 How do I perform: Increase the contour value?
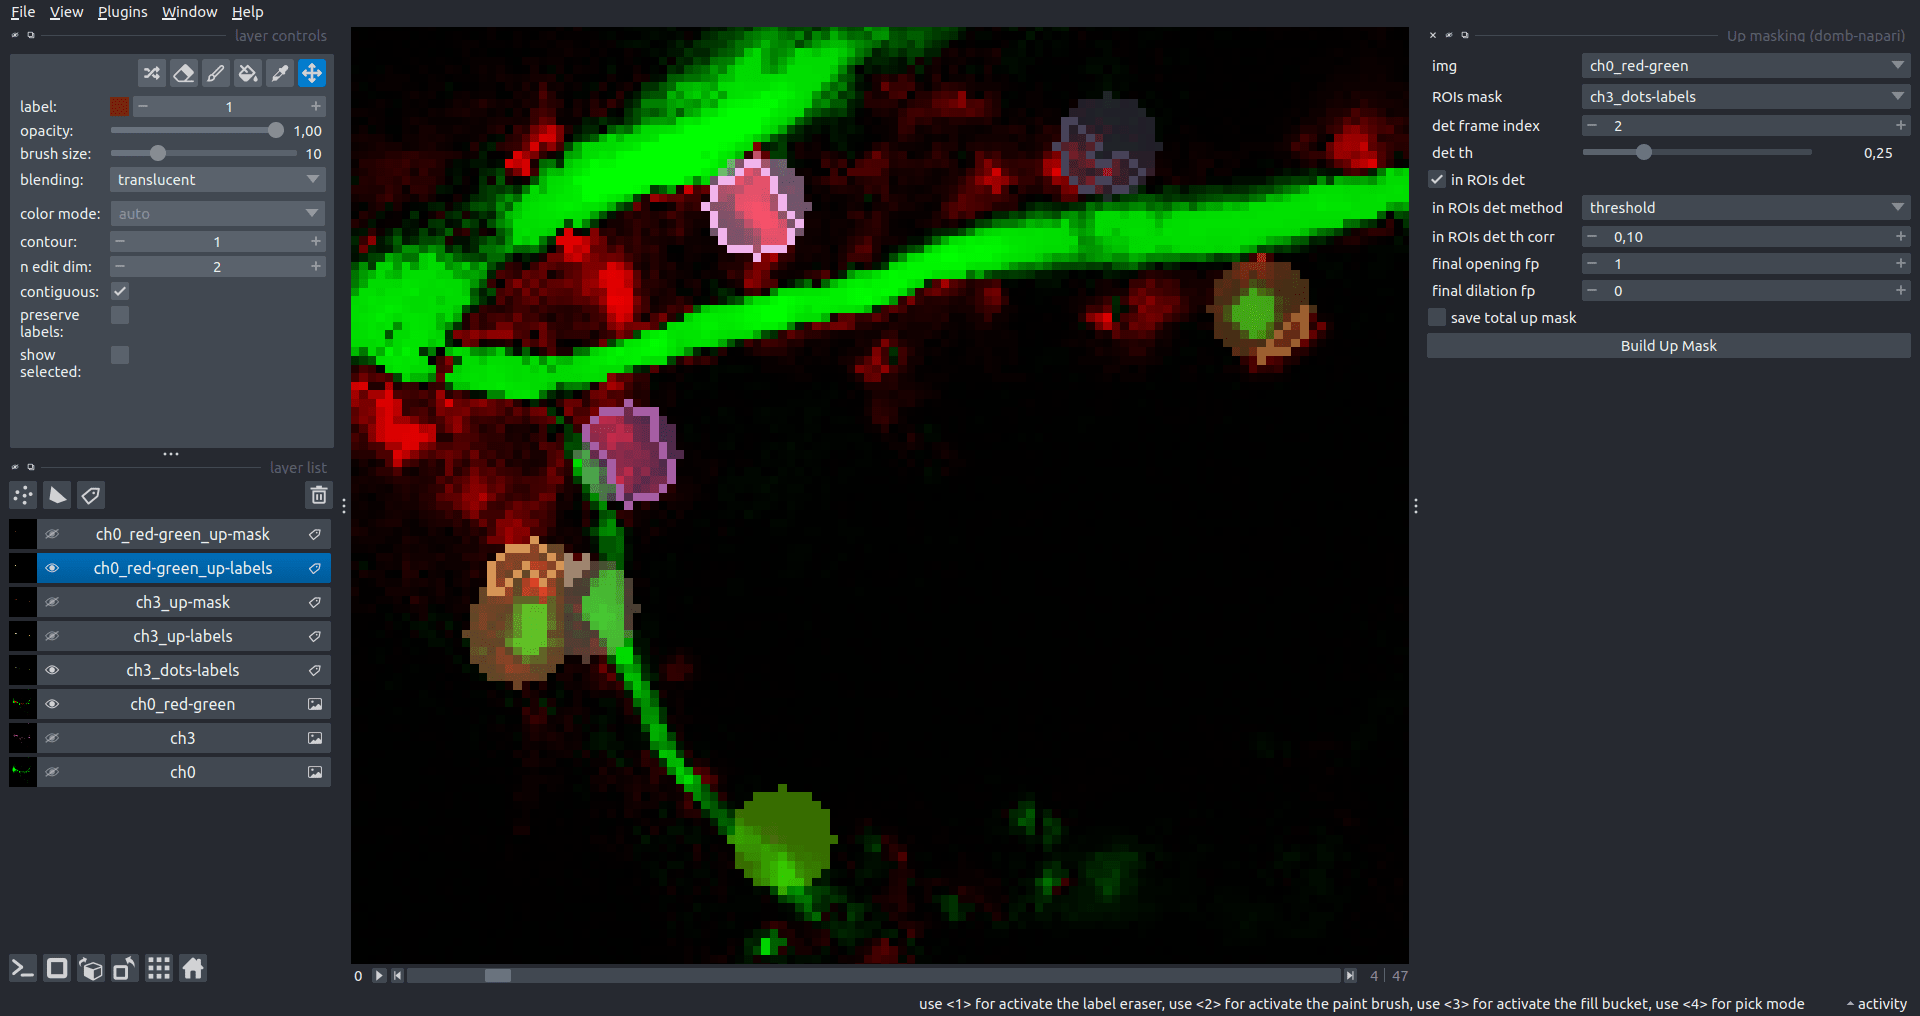(316, 241)
